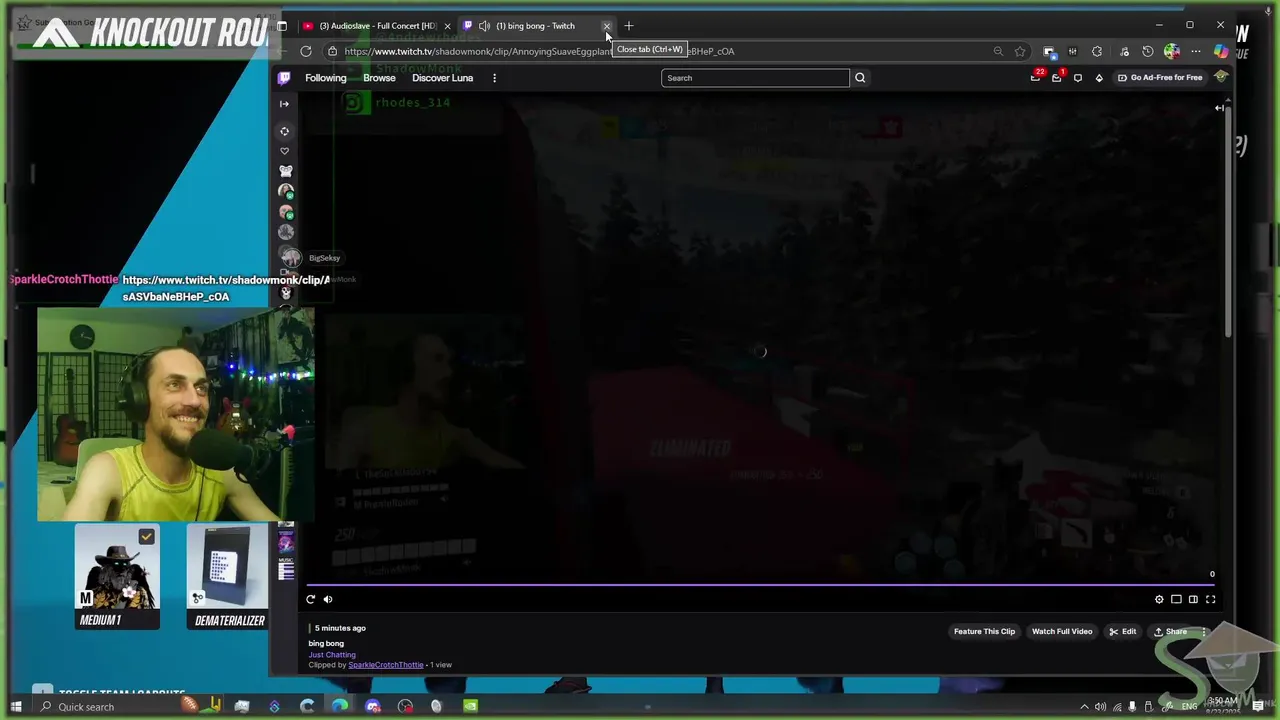Open SparkleCrotchThottie clipper profile link
This screenshot has height=720, width=1280.
tap(386, 665)
